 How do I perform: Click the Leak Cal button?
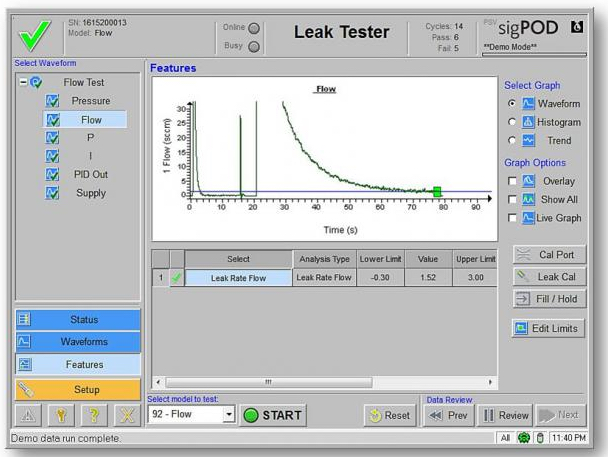point(549,277)
